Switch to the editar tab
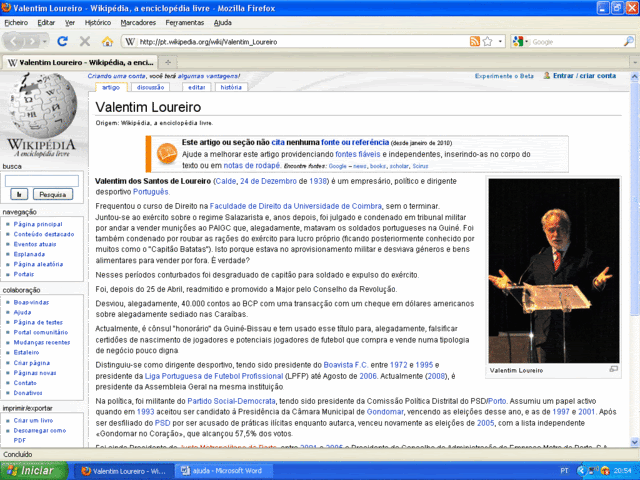This screenshot has width=640, height=480. 196,87
